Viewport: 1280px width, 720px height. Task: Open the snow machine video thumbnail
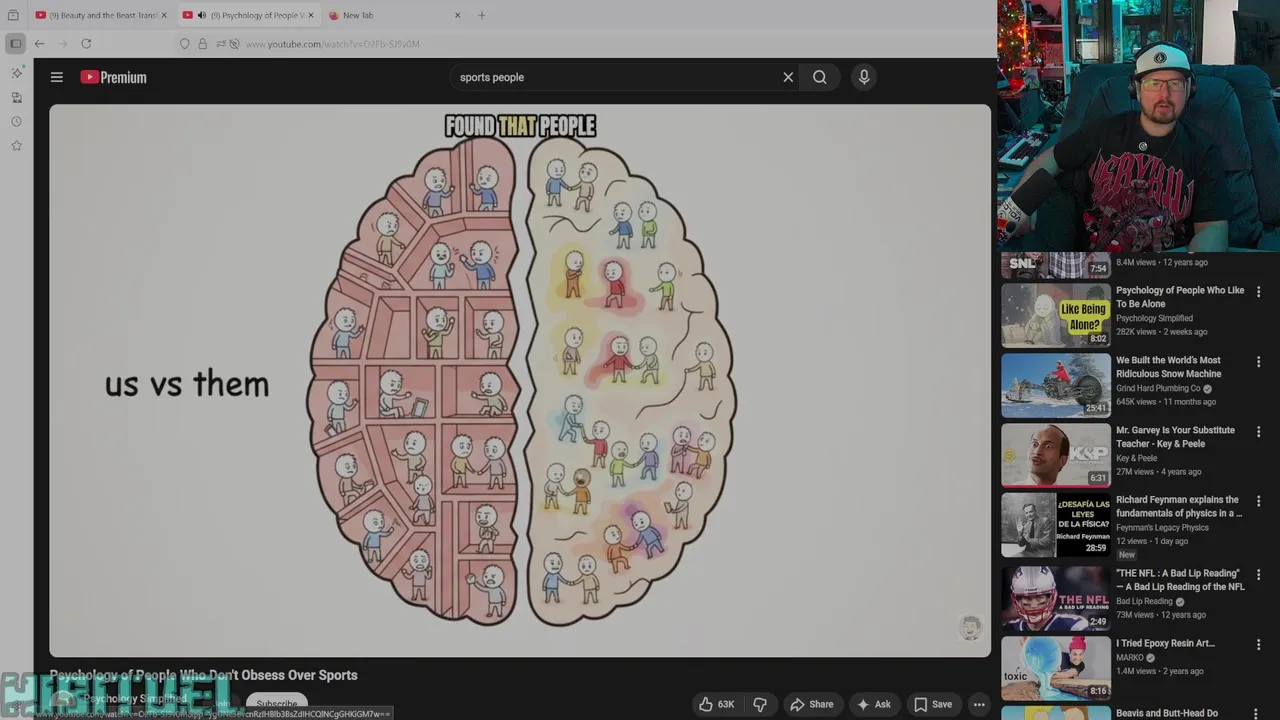coord(1056,385)
